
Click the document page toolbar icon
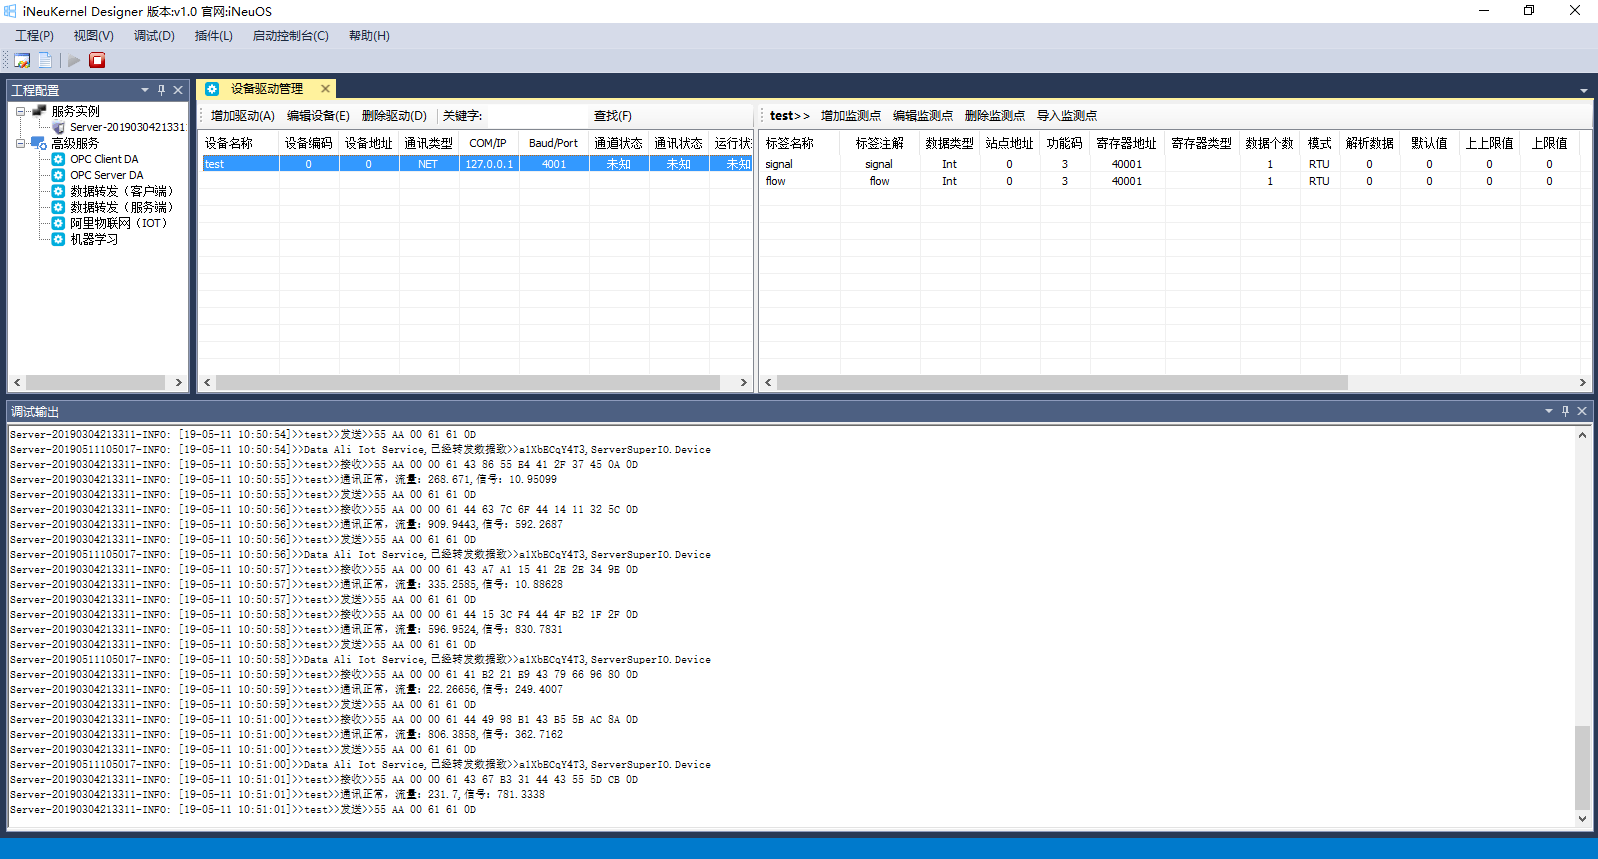[x=46, y=60]
